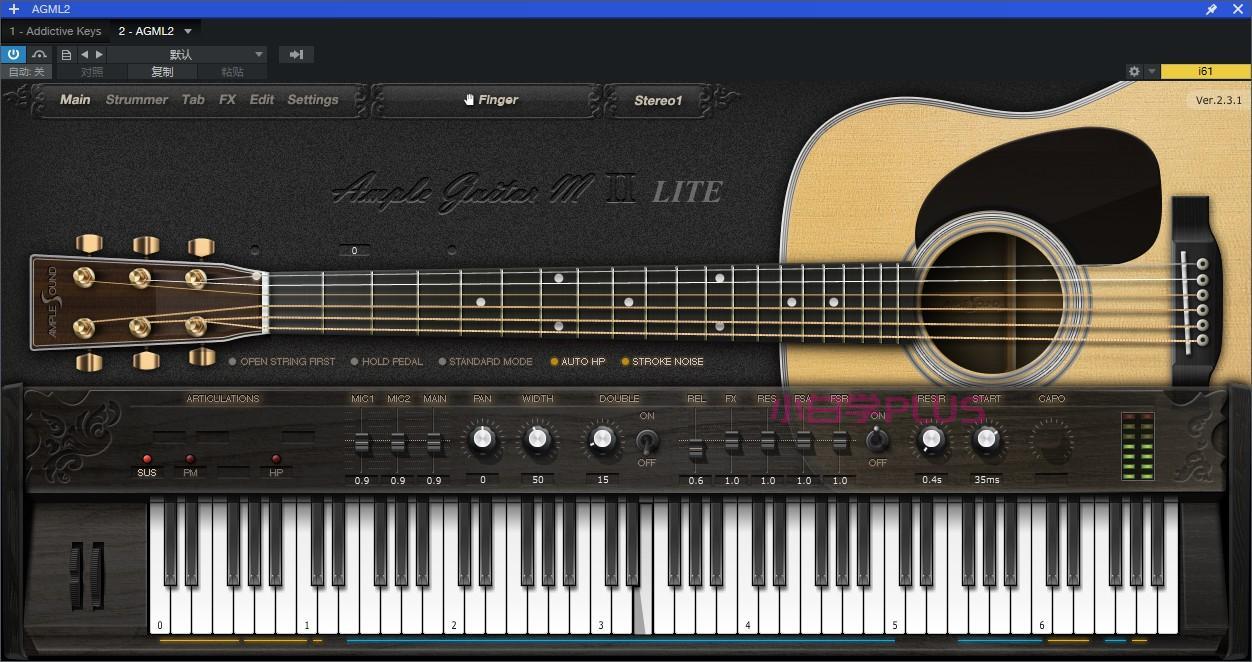The width and height of the screenshot is (1252, 662).
Task: Click the RES R value 0.4s
Action: [931, 480]
